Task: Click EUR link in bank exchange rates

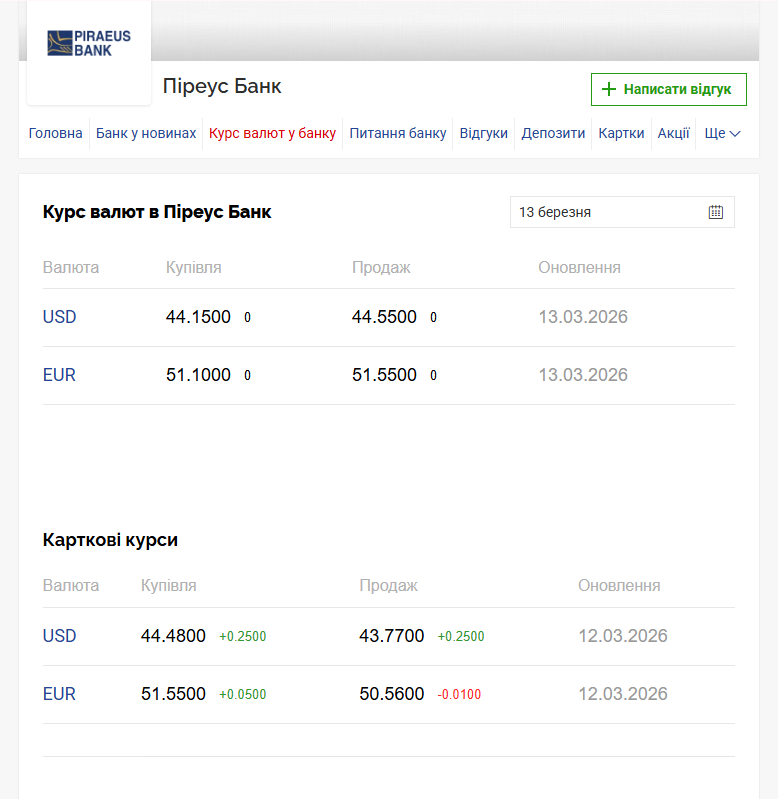Action: 60,375
